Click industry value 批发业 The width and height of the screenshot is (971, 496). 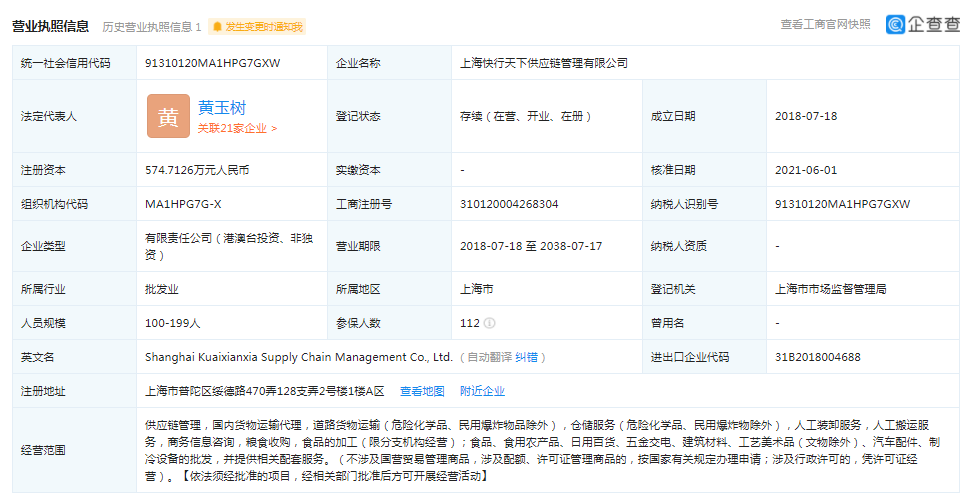(x=162, y=289)
